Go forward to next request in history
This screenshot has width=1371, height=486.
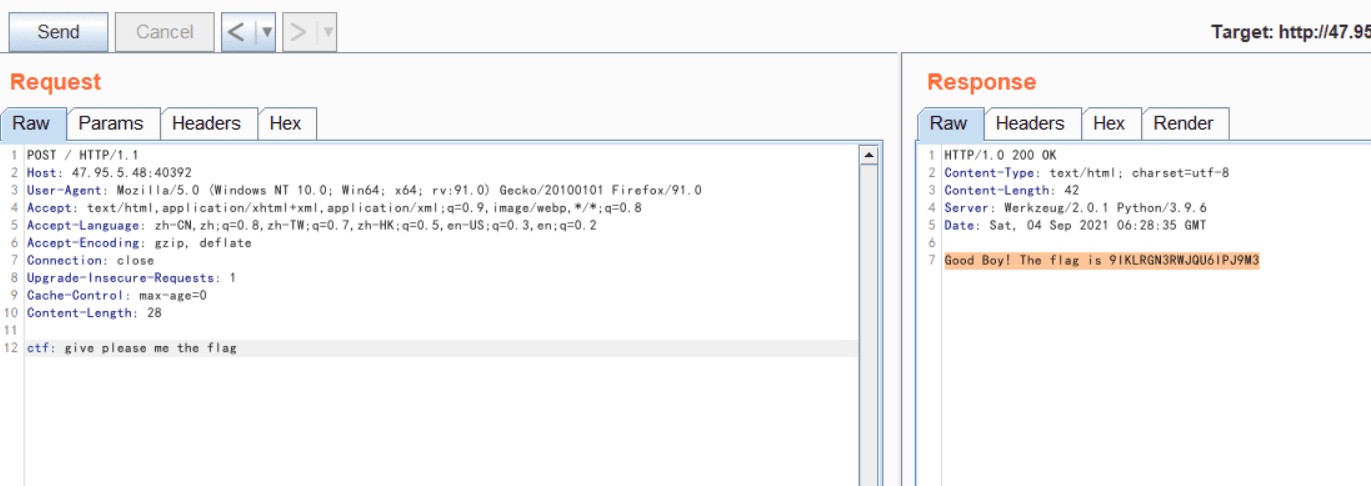[298, 32]
